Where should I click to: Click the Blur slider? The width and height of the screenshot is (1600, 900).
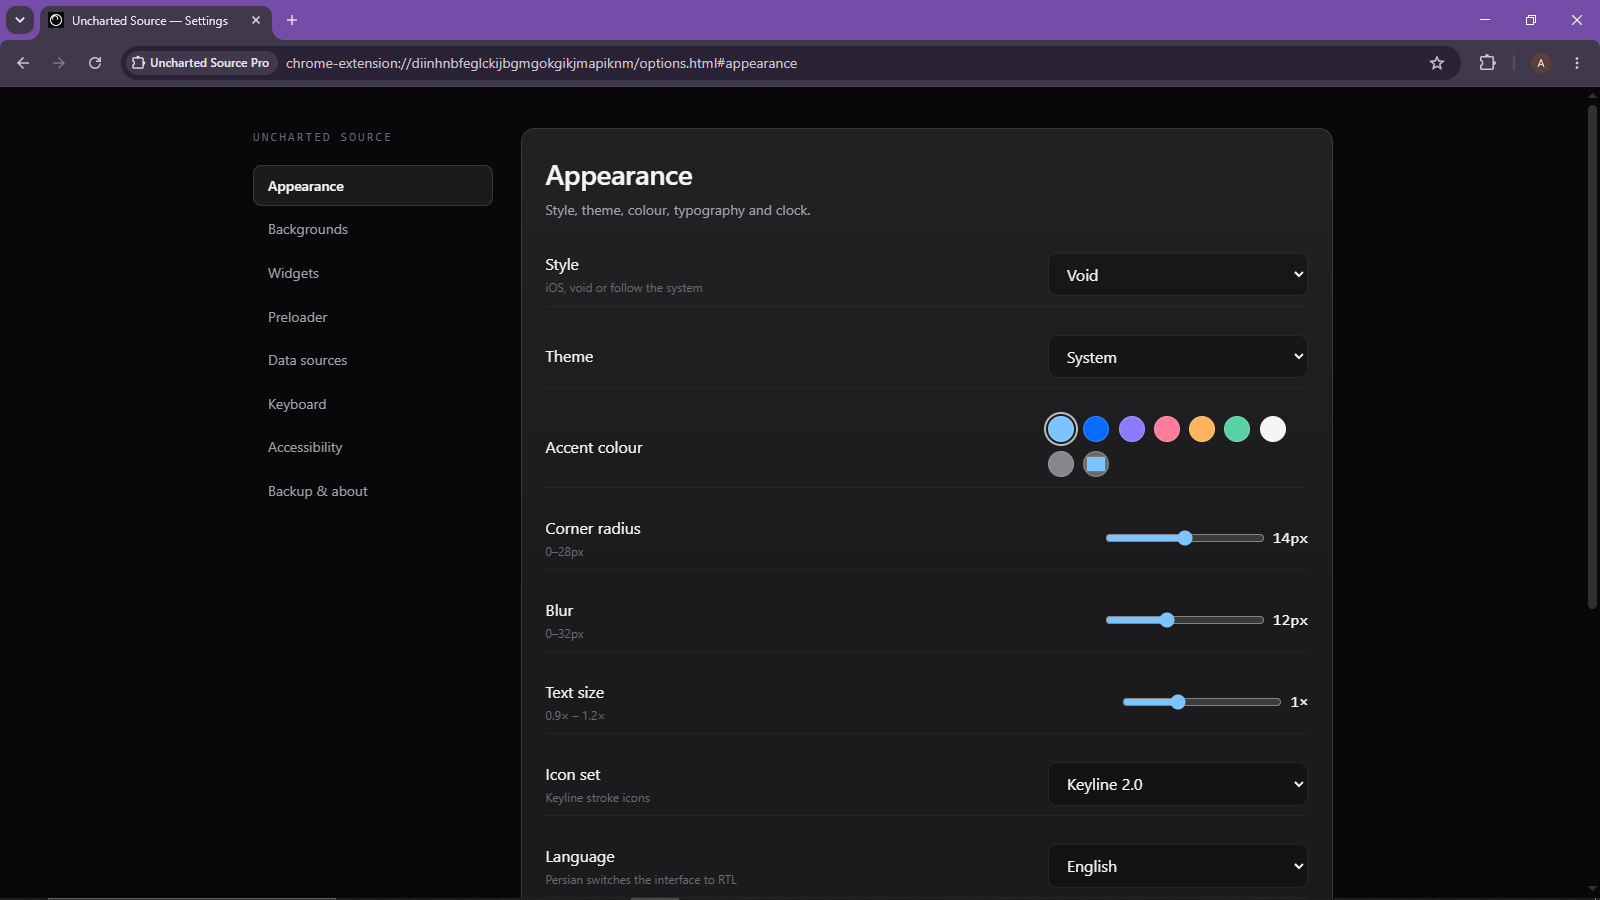pos(1185,620)
